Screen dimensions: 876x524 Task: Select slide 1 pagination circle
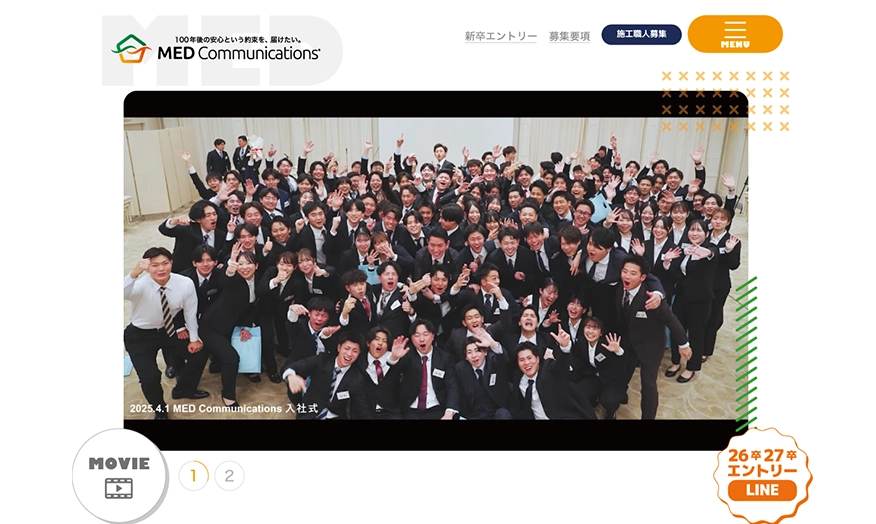click(193, 476)
